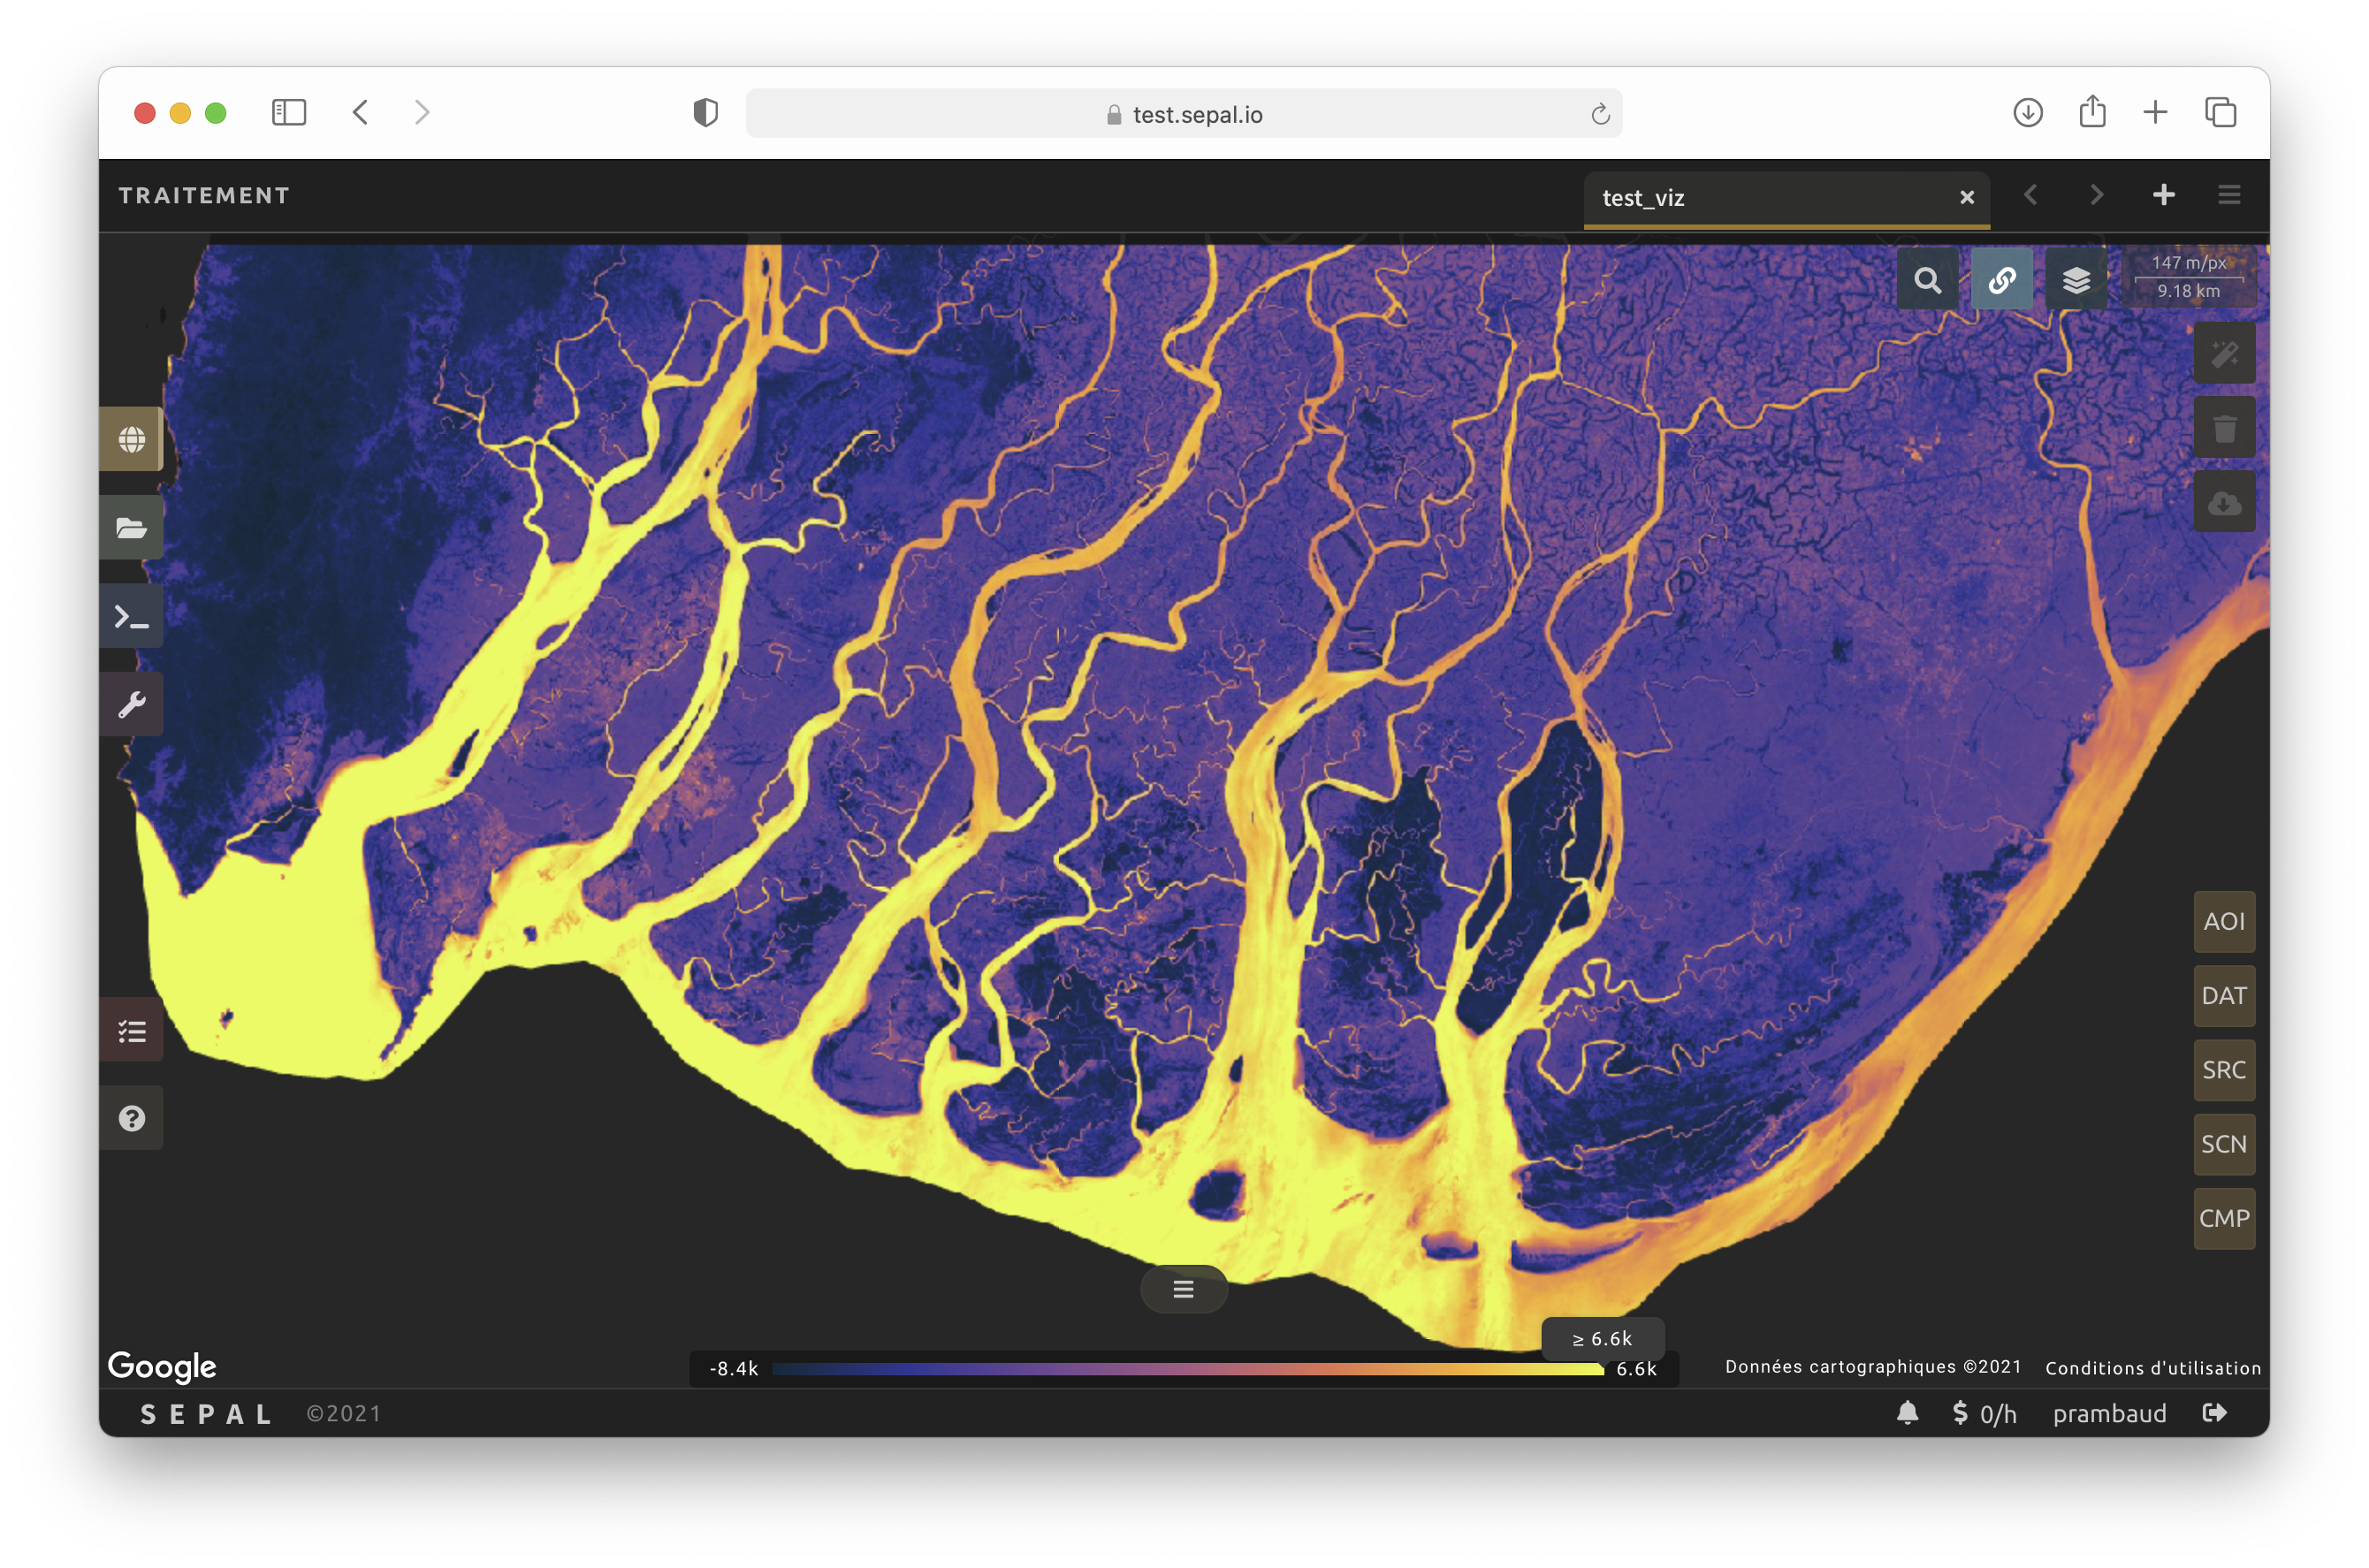Screen dimensions: 2369x1568
Task: Open the Files folder icon in sidebar
Action: tap(131, 527)
